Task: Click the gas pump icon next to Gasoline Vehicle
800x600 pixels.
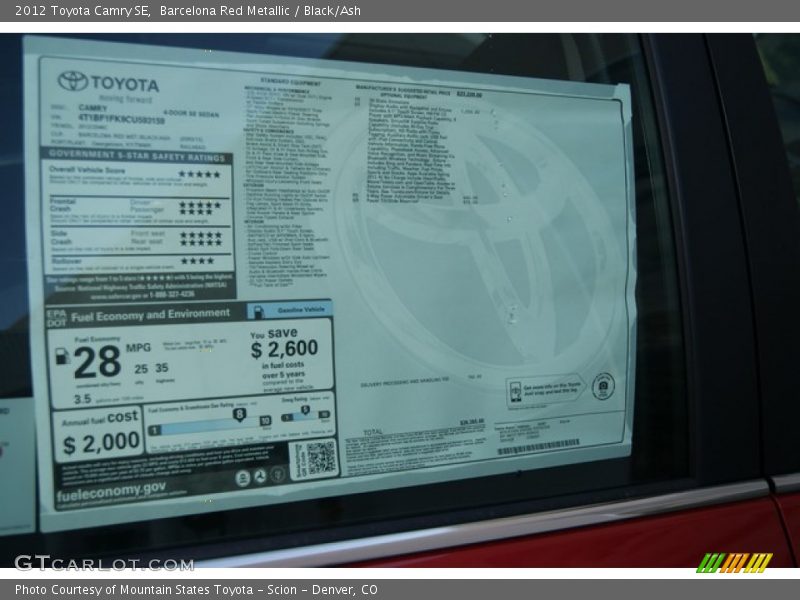Action: (x=256, y=311)
